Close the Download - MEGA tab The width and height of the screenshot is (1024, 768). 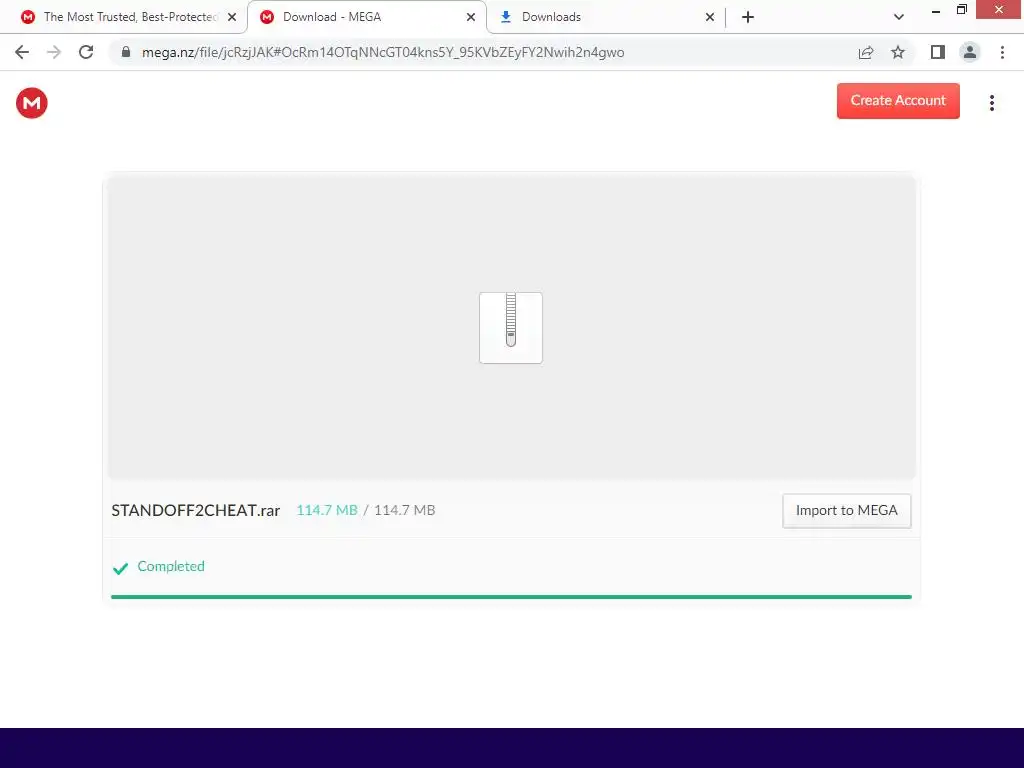[x=471, y=17]
